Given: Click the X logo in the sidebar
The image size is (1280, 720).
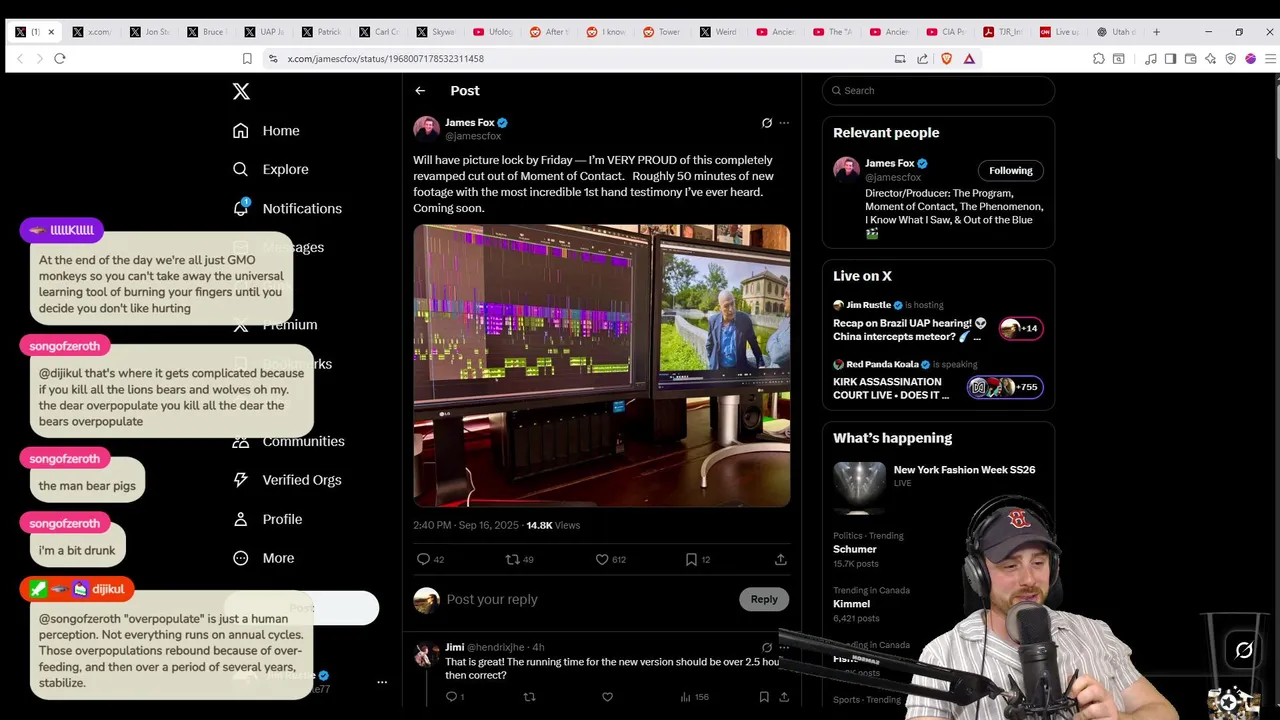Looking at the screenshot, I should pyautogui.click(x=241, y=91).
